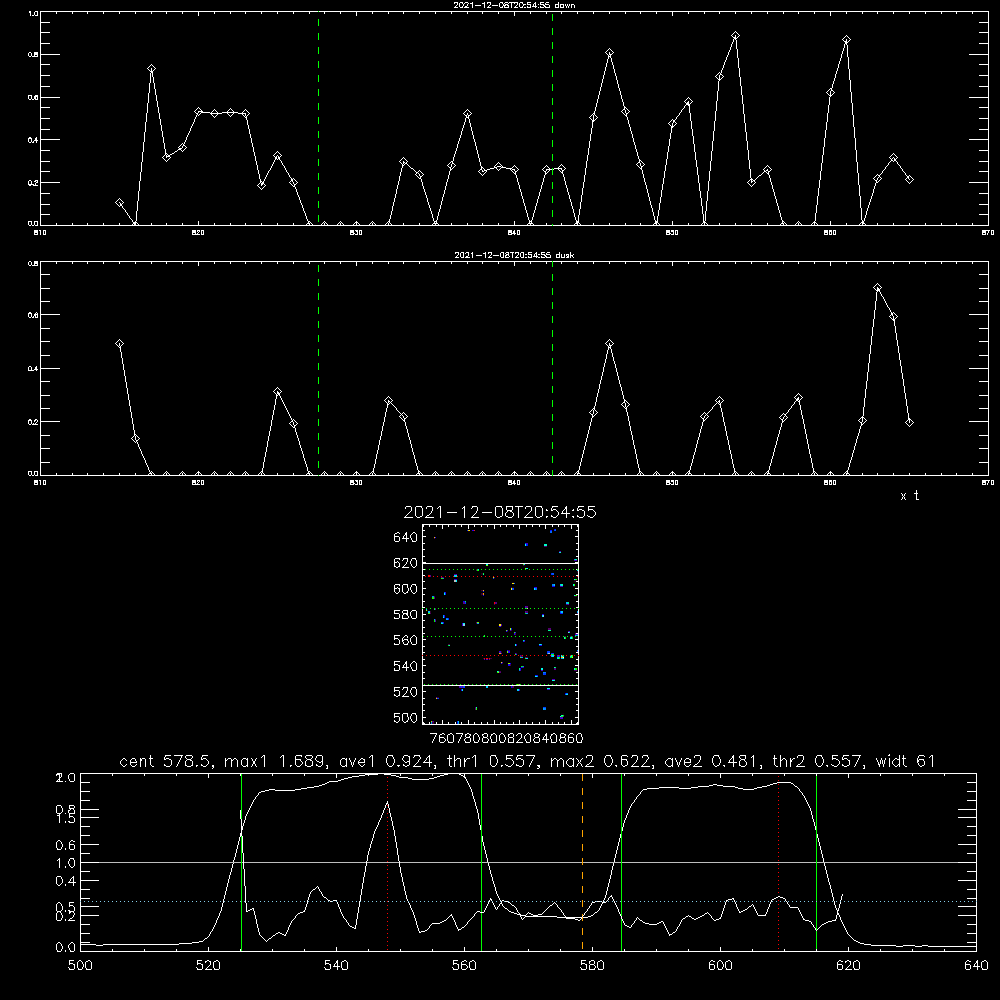Click the right green dashed line in dawn plot

pos(552,118)
